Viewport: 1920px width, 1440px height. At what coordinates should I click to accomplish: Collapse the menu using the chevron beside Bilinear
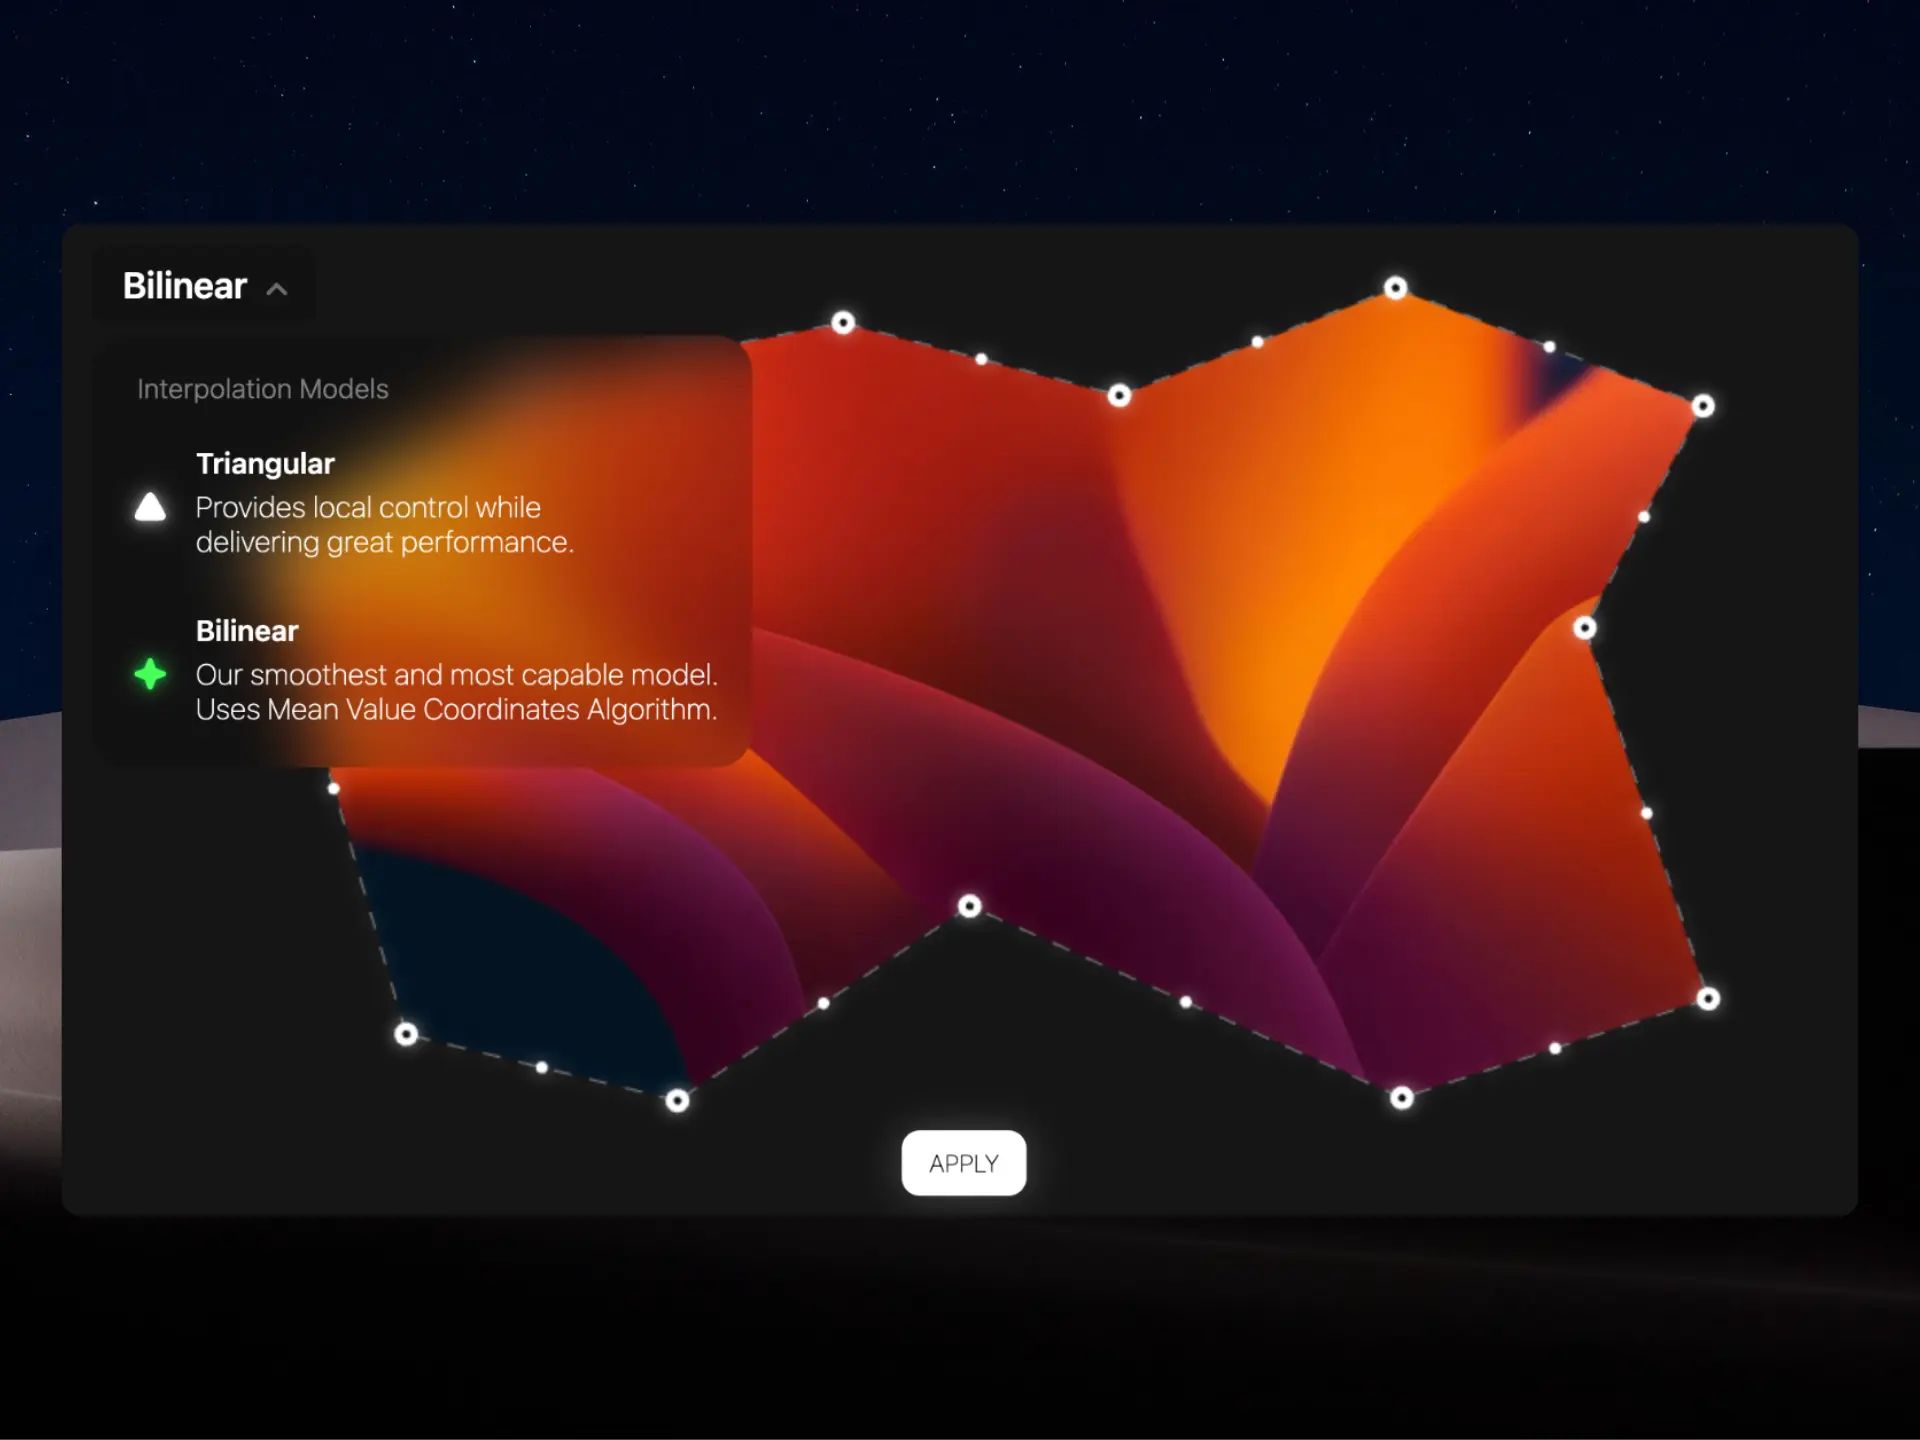click(x=277, y=289)
